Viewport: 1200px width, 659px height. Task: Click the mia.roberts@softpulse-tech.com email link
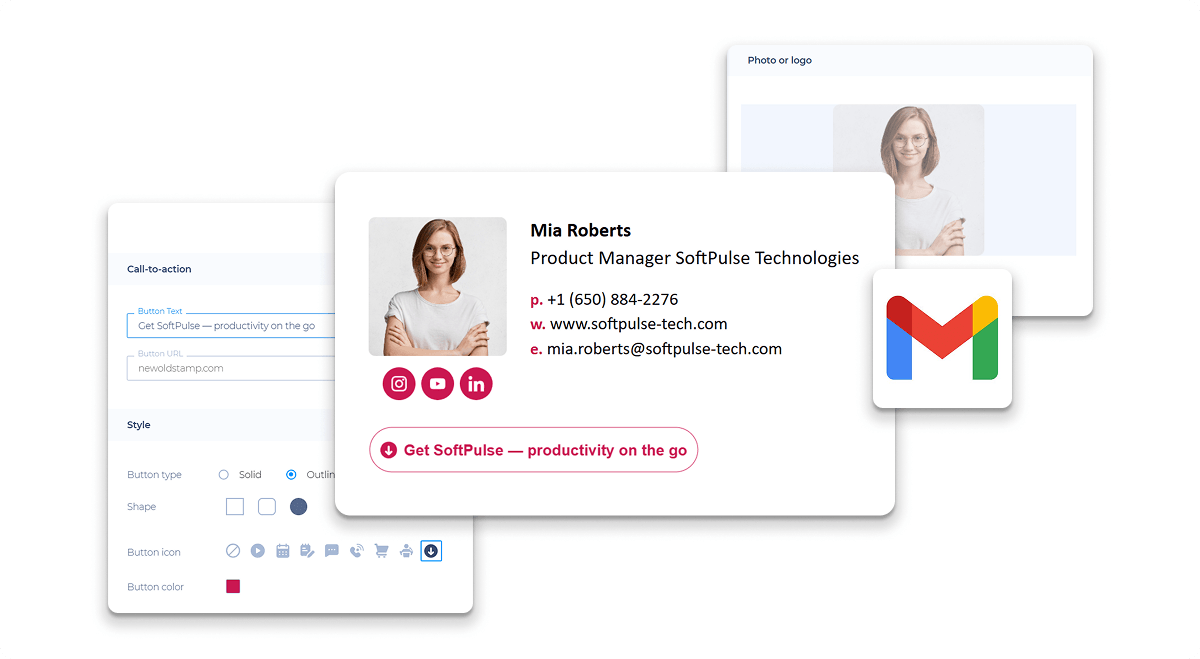click(x=664, y=349)
